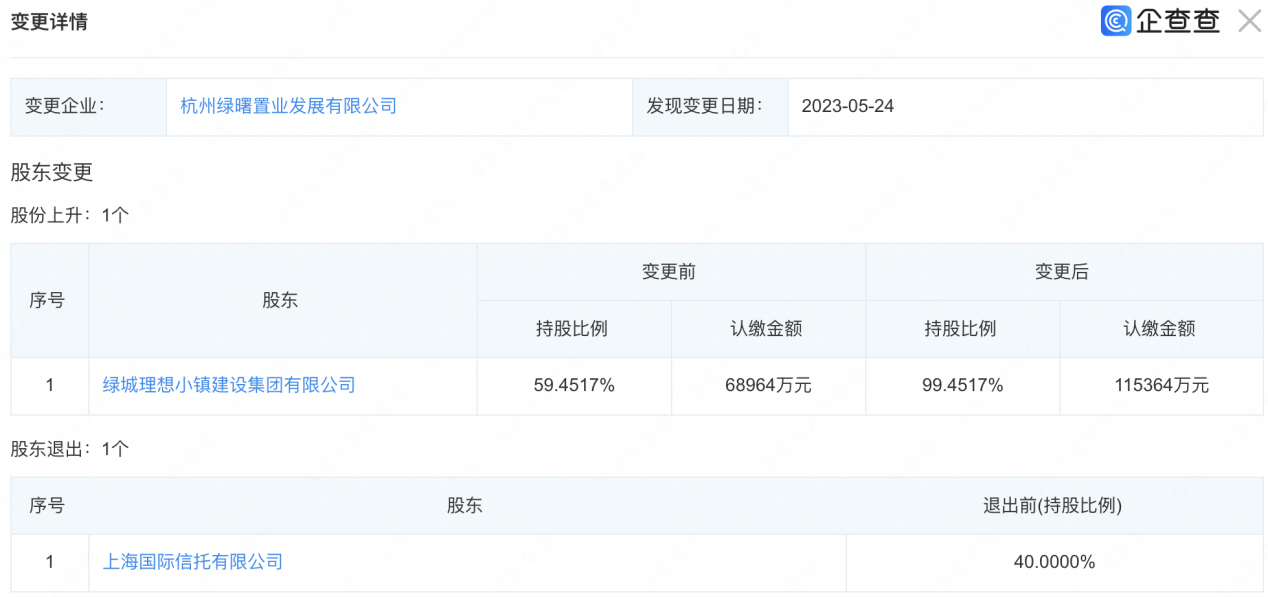
Task: Click the 变更后 column group header
Action: coord(1062,272)
